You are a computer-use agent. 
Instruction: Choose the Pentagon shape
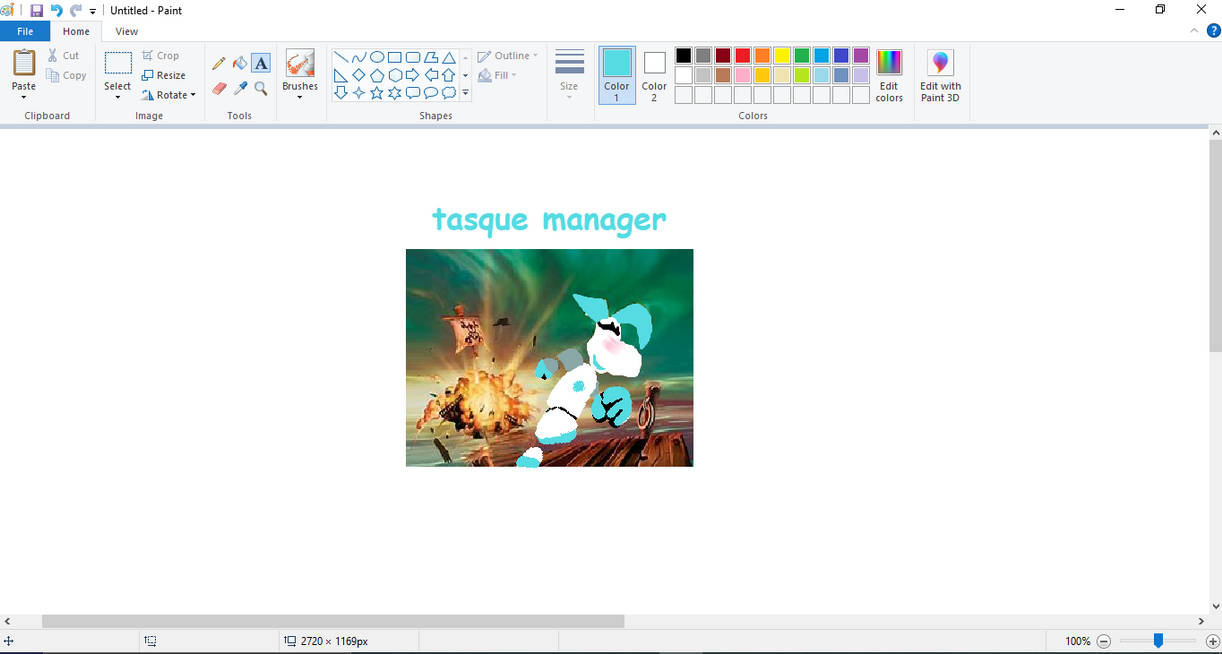tap(377, 75)
